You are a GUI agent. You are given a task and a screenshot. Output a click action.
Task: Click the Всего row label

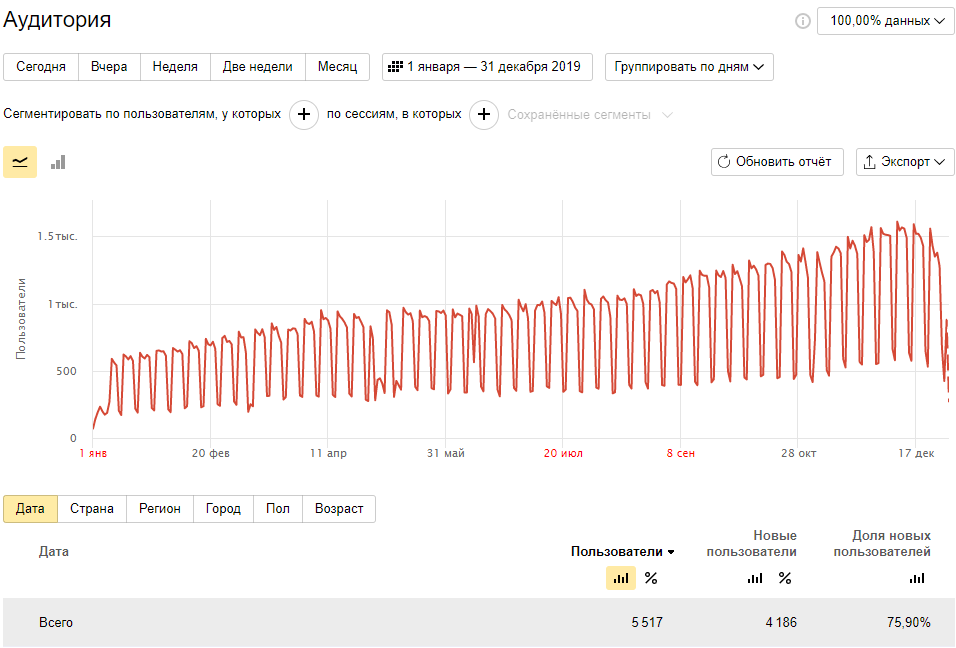56,623
